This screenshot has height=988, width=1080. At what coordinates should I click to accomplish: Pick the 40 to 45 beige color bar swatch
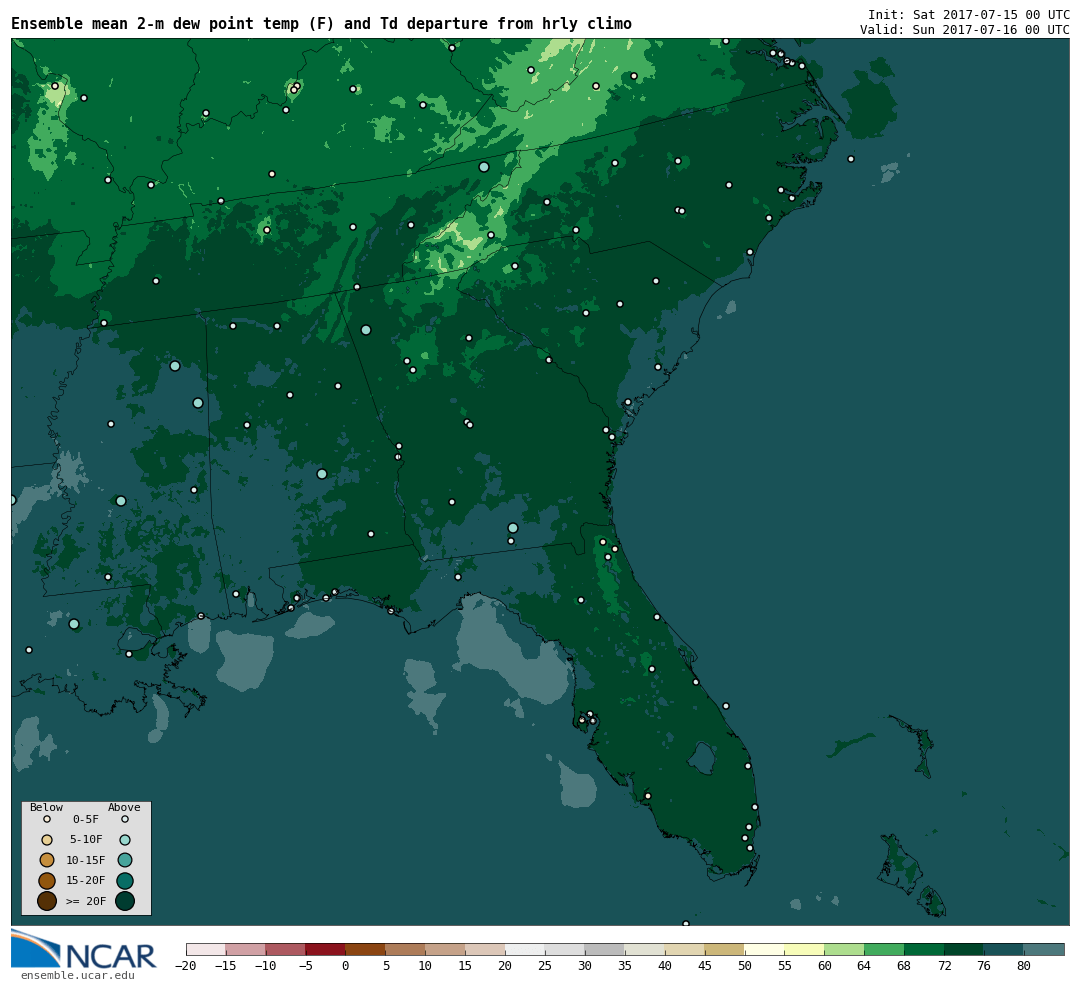pyautogui.click(x=685, y=949)
